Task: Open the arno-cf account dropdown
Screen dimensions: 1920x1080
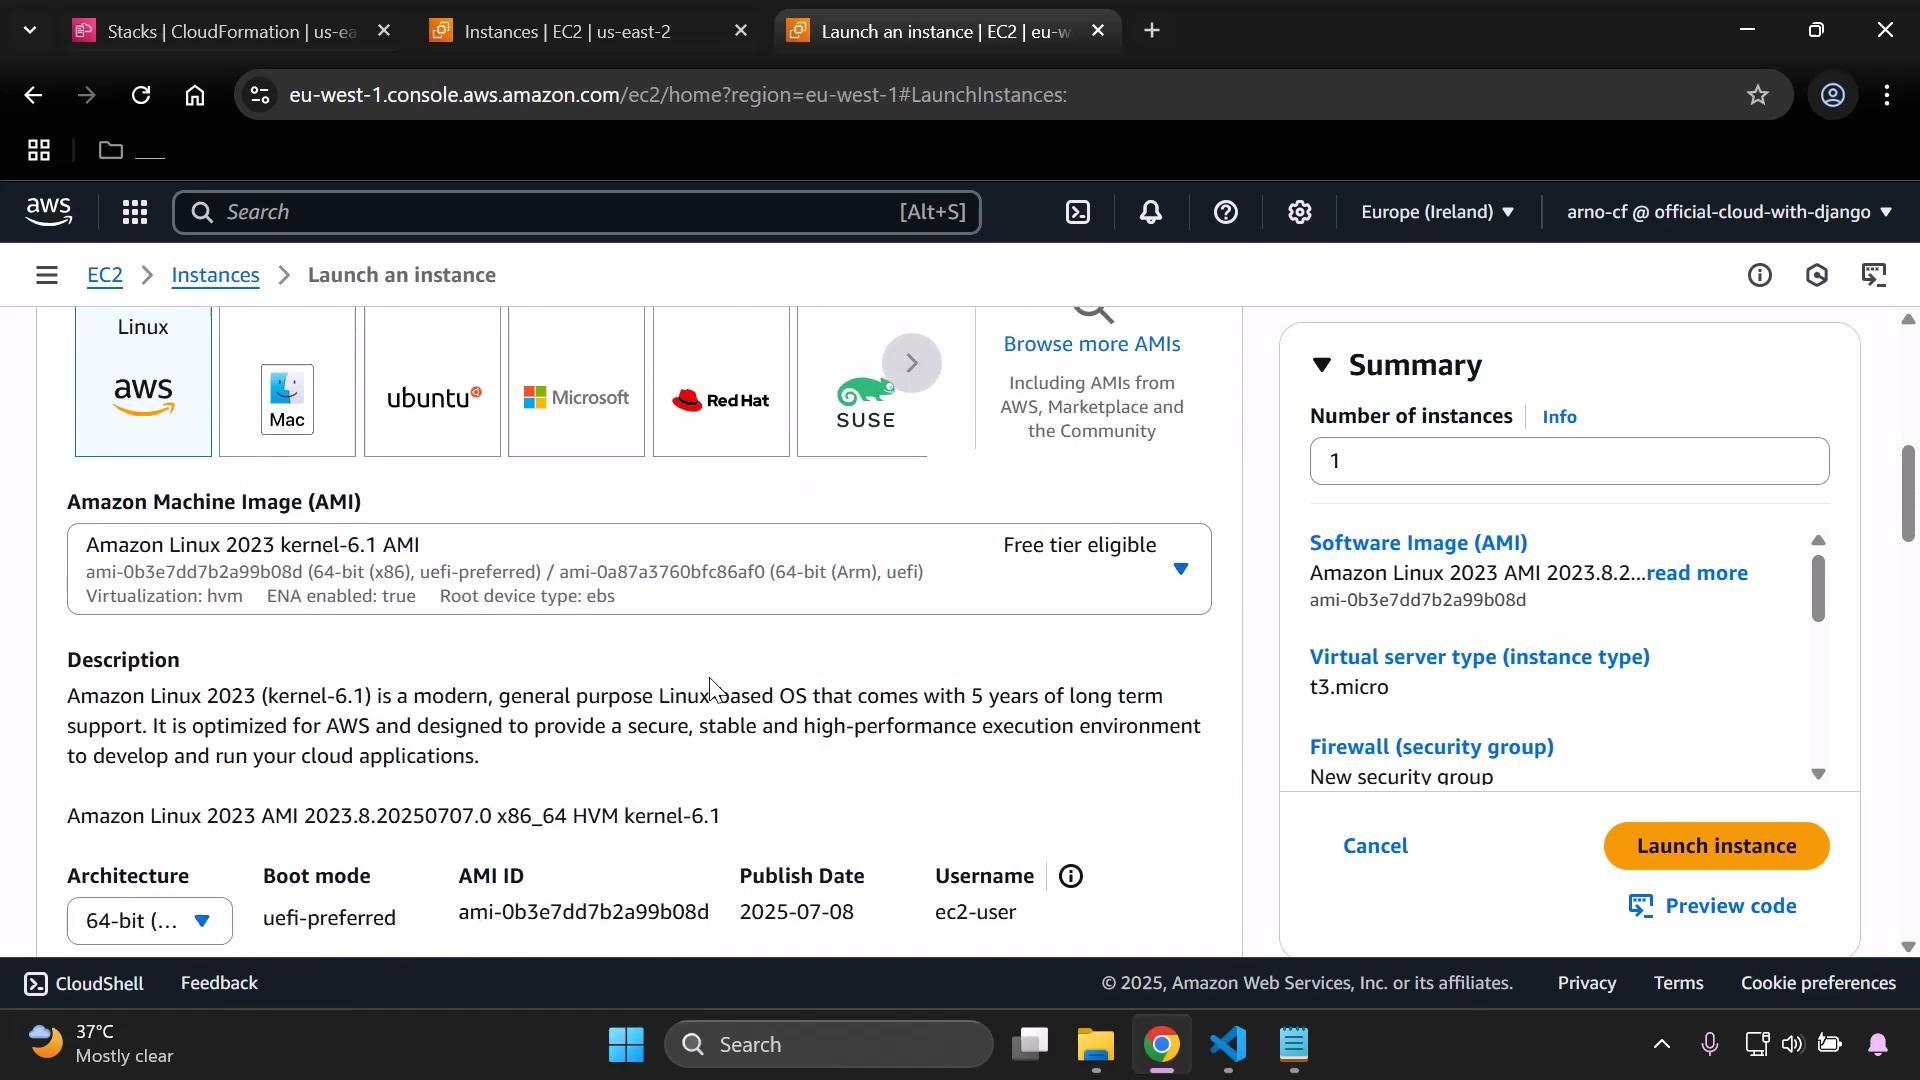Action: tap(1729, 212)
